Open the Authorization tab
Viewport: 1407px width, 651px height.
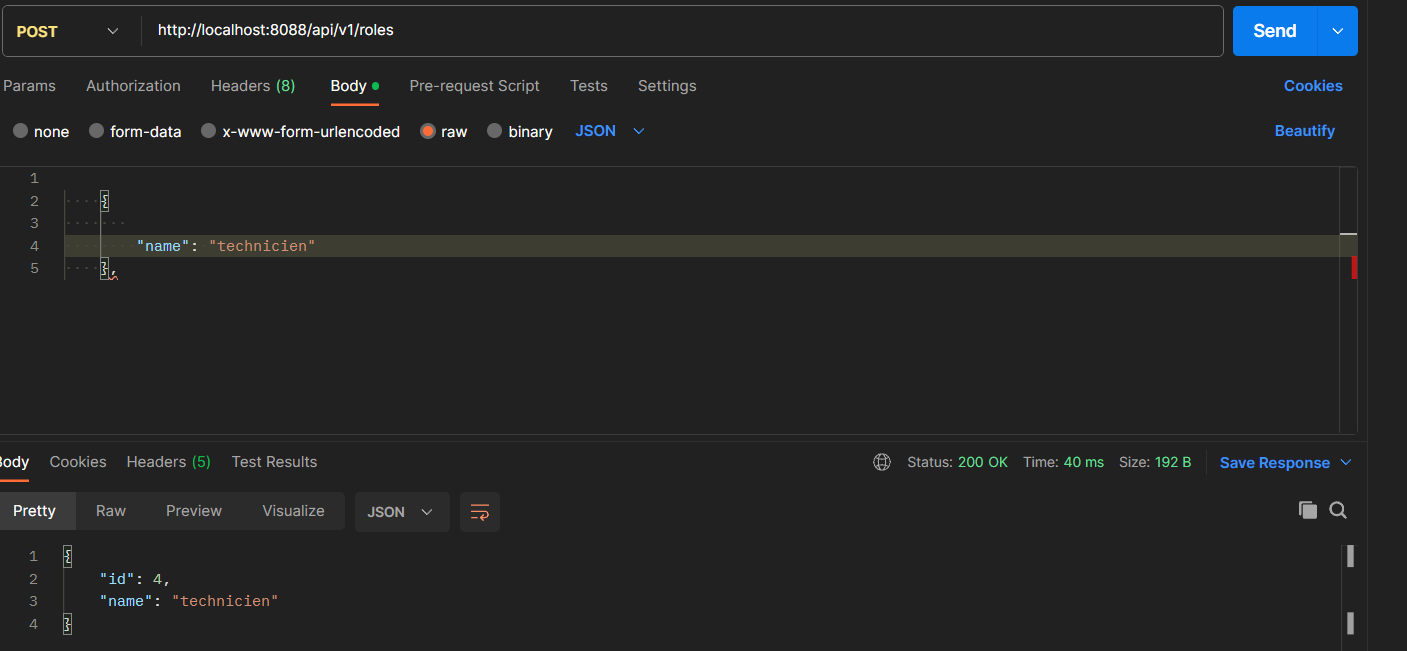pyautogui.click(x=133, y=86)
